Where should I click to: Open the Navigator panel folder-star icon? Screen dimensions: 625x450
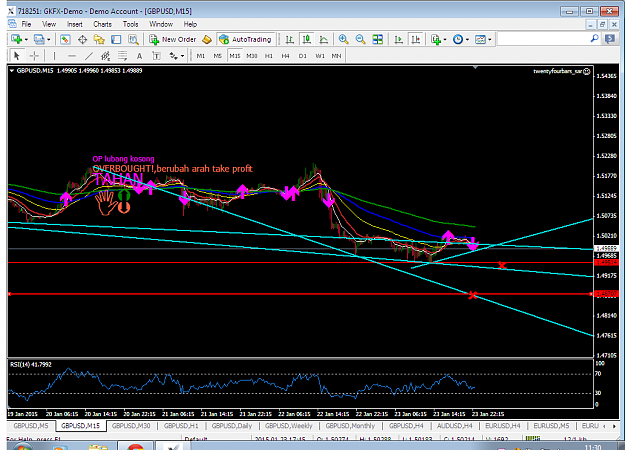(99, 39)
